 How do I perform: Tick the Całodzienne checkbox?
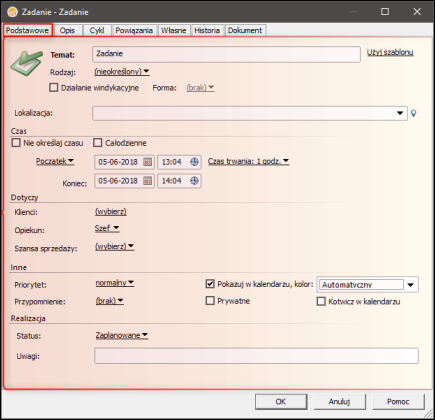point(97,143)
